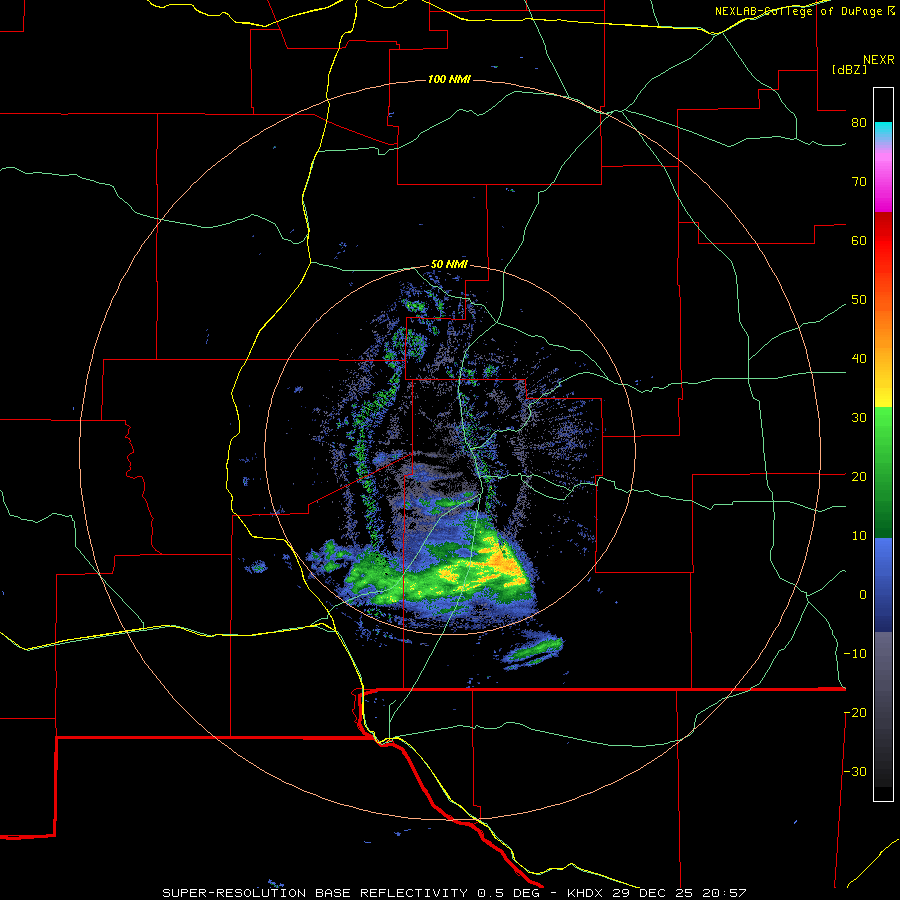This screenshot has width=900, height=900.
Task: Click the 40 value on the dBZ scale
Action: pyautogui.click(x=859, y=359)
